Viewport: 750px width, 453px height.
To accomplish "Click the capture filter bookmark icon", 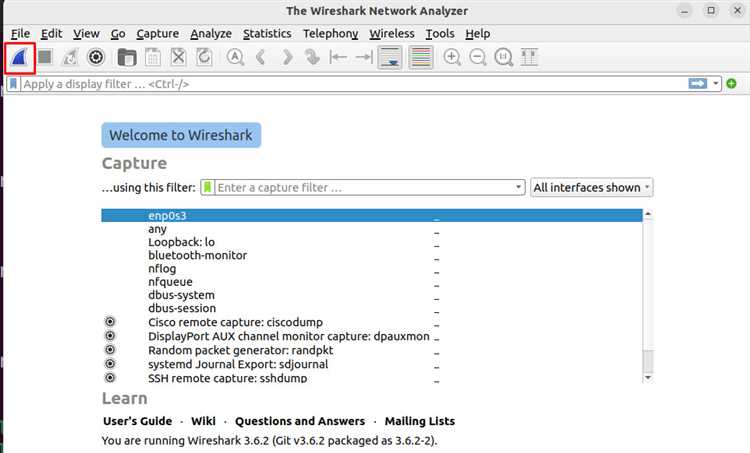I will pyautogui.click(x=208, y=188).
